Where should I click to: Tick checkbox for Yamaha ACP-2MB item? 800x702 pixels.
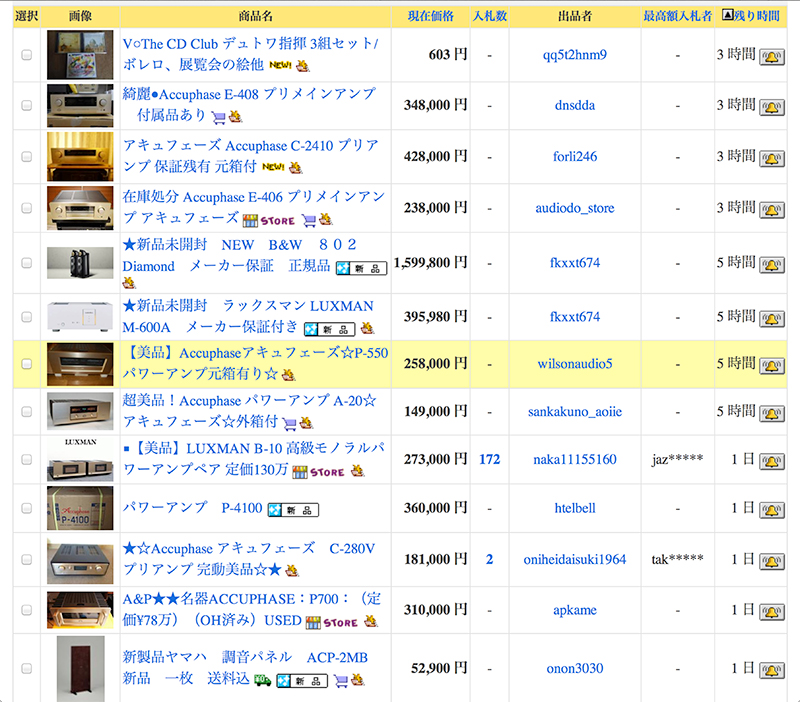tap(27, 668)
